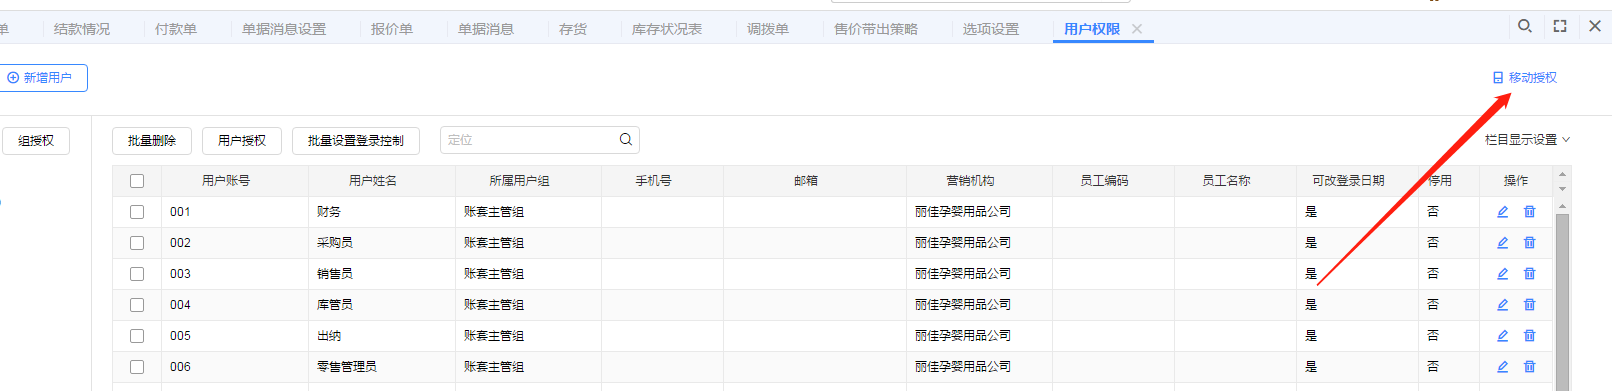Check the box for user 003
The image size is (1612, 391).
[137, 274]
